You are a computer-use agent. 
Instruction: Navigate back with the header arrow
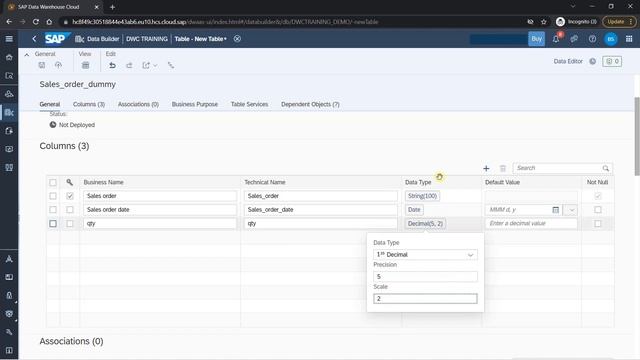pyautogui.click(x=34, y=39)
